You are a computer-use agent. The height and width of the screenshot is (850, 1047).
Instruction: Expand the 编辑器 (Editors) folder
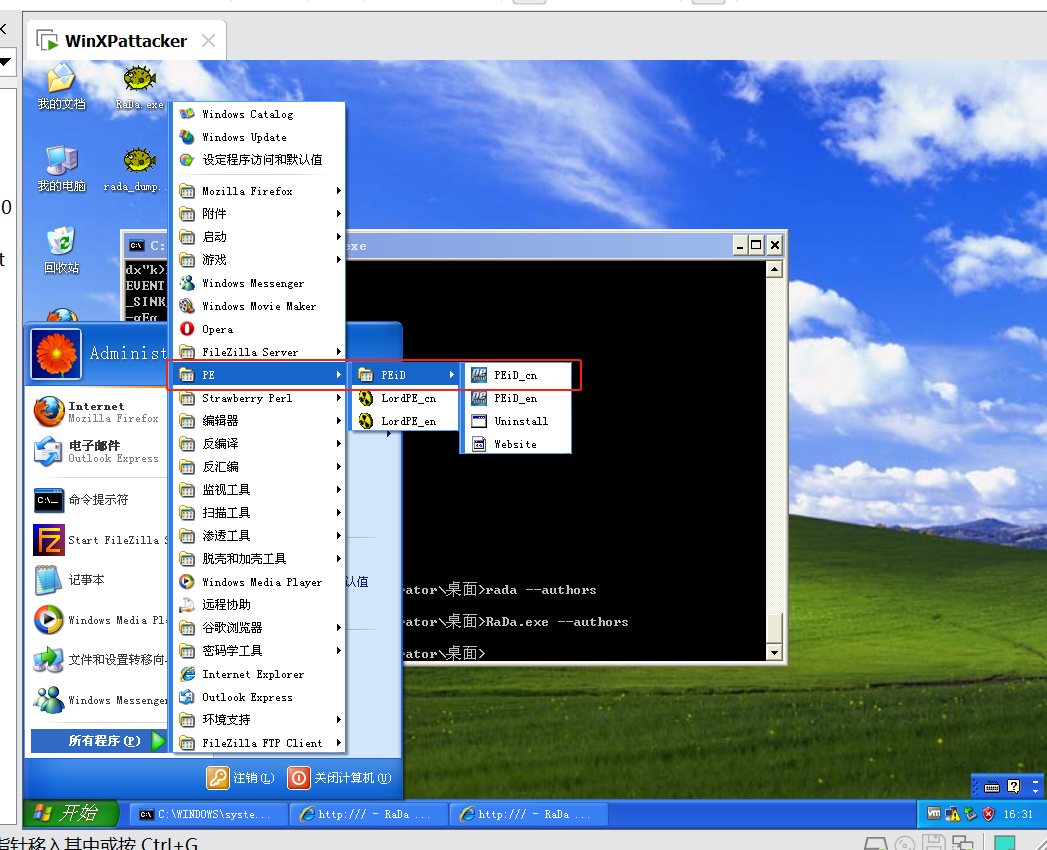pyautogui.click(x=259, y=421)
